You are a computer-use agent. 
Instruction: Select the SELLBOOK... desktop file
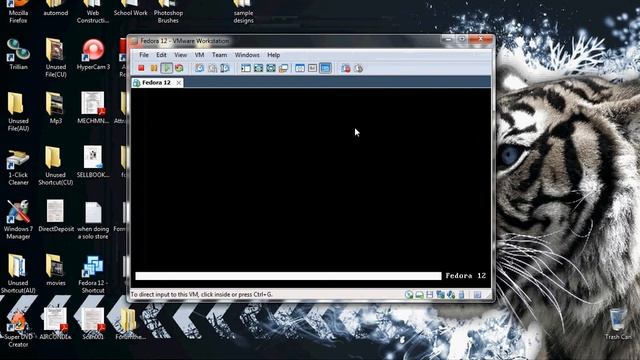[x=93, y=162]
